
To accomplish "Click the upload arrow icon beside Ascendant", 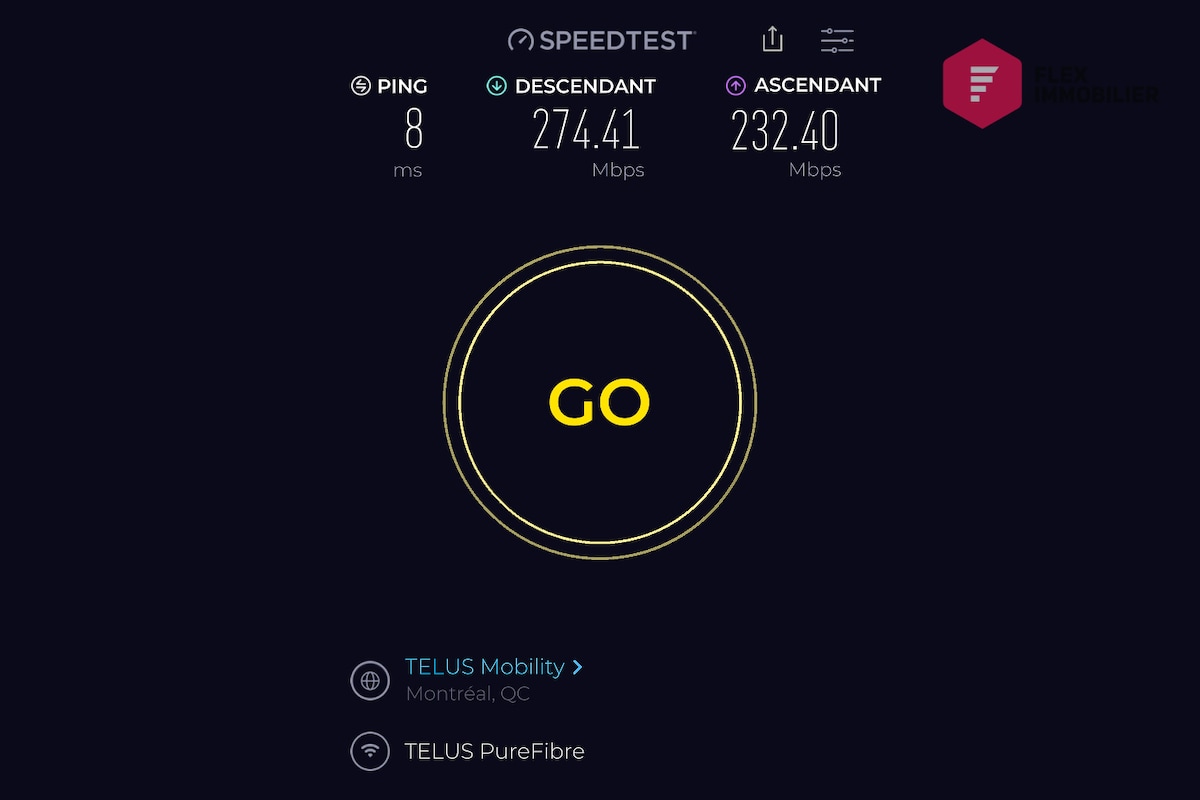I will point(736,86).
